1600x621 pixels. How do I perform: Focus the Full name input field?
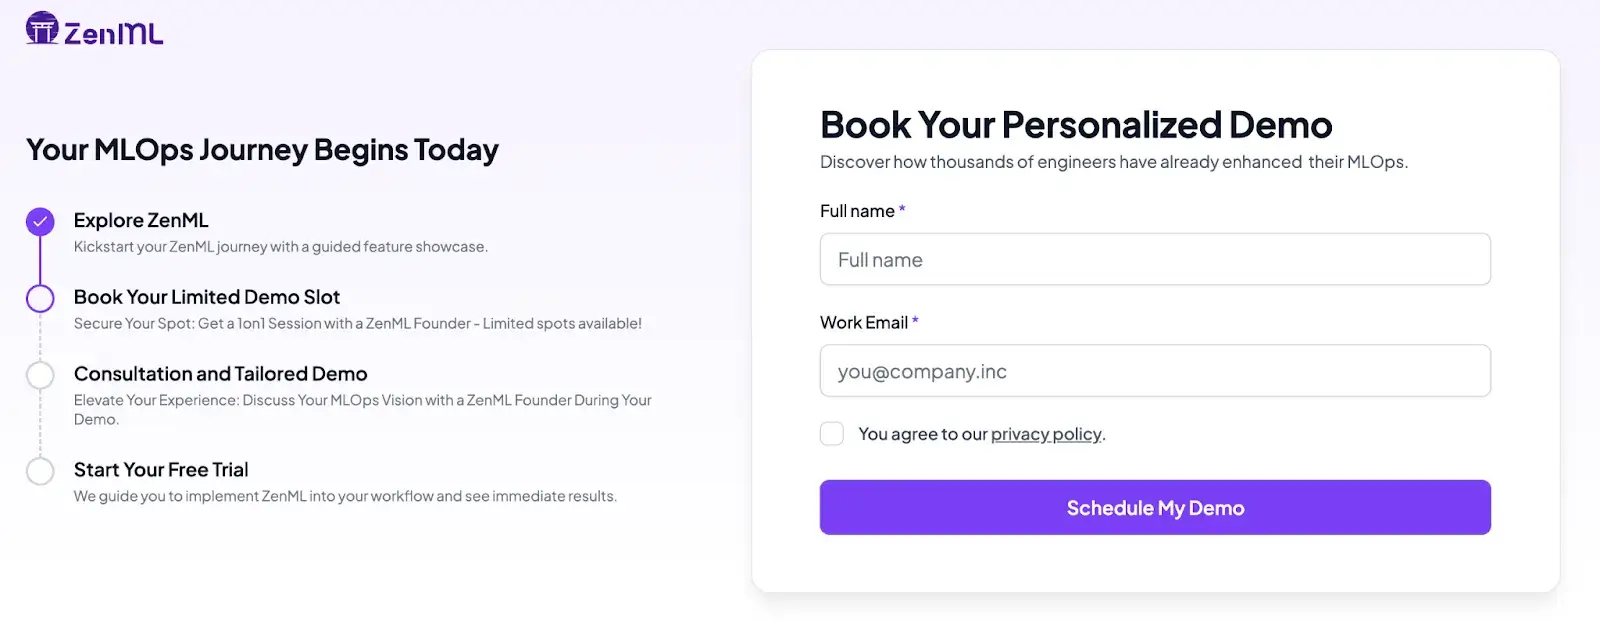(x=1155, y=260)
